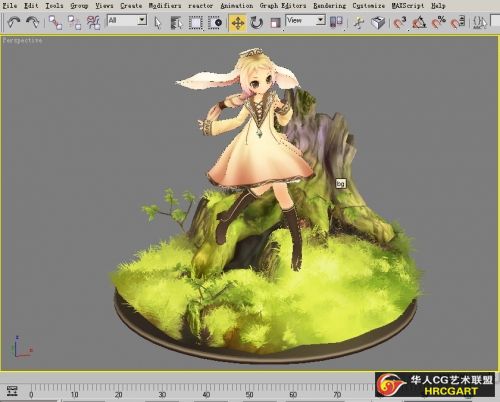500x402 pixels.
Task: Click the Named Selection Sets field
Action: pos(495,21)
